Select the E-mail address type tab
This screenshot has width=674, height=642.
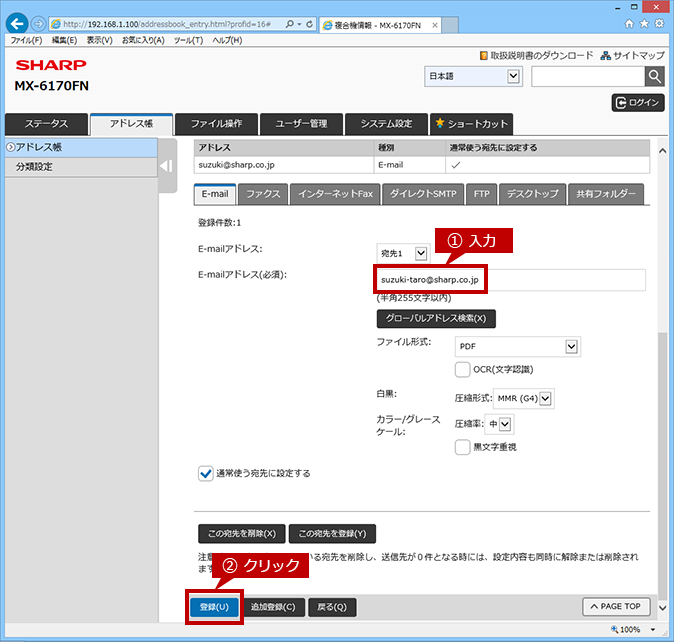[215, 194]
